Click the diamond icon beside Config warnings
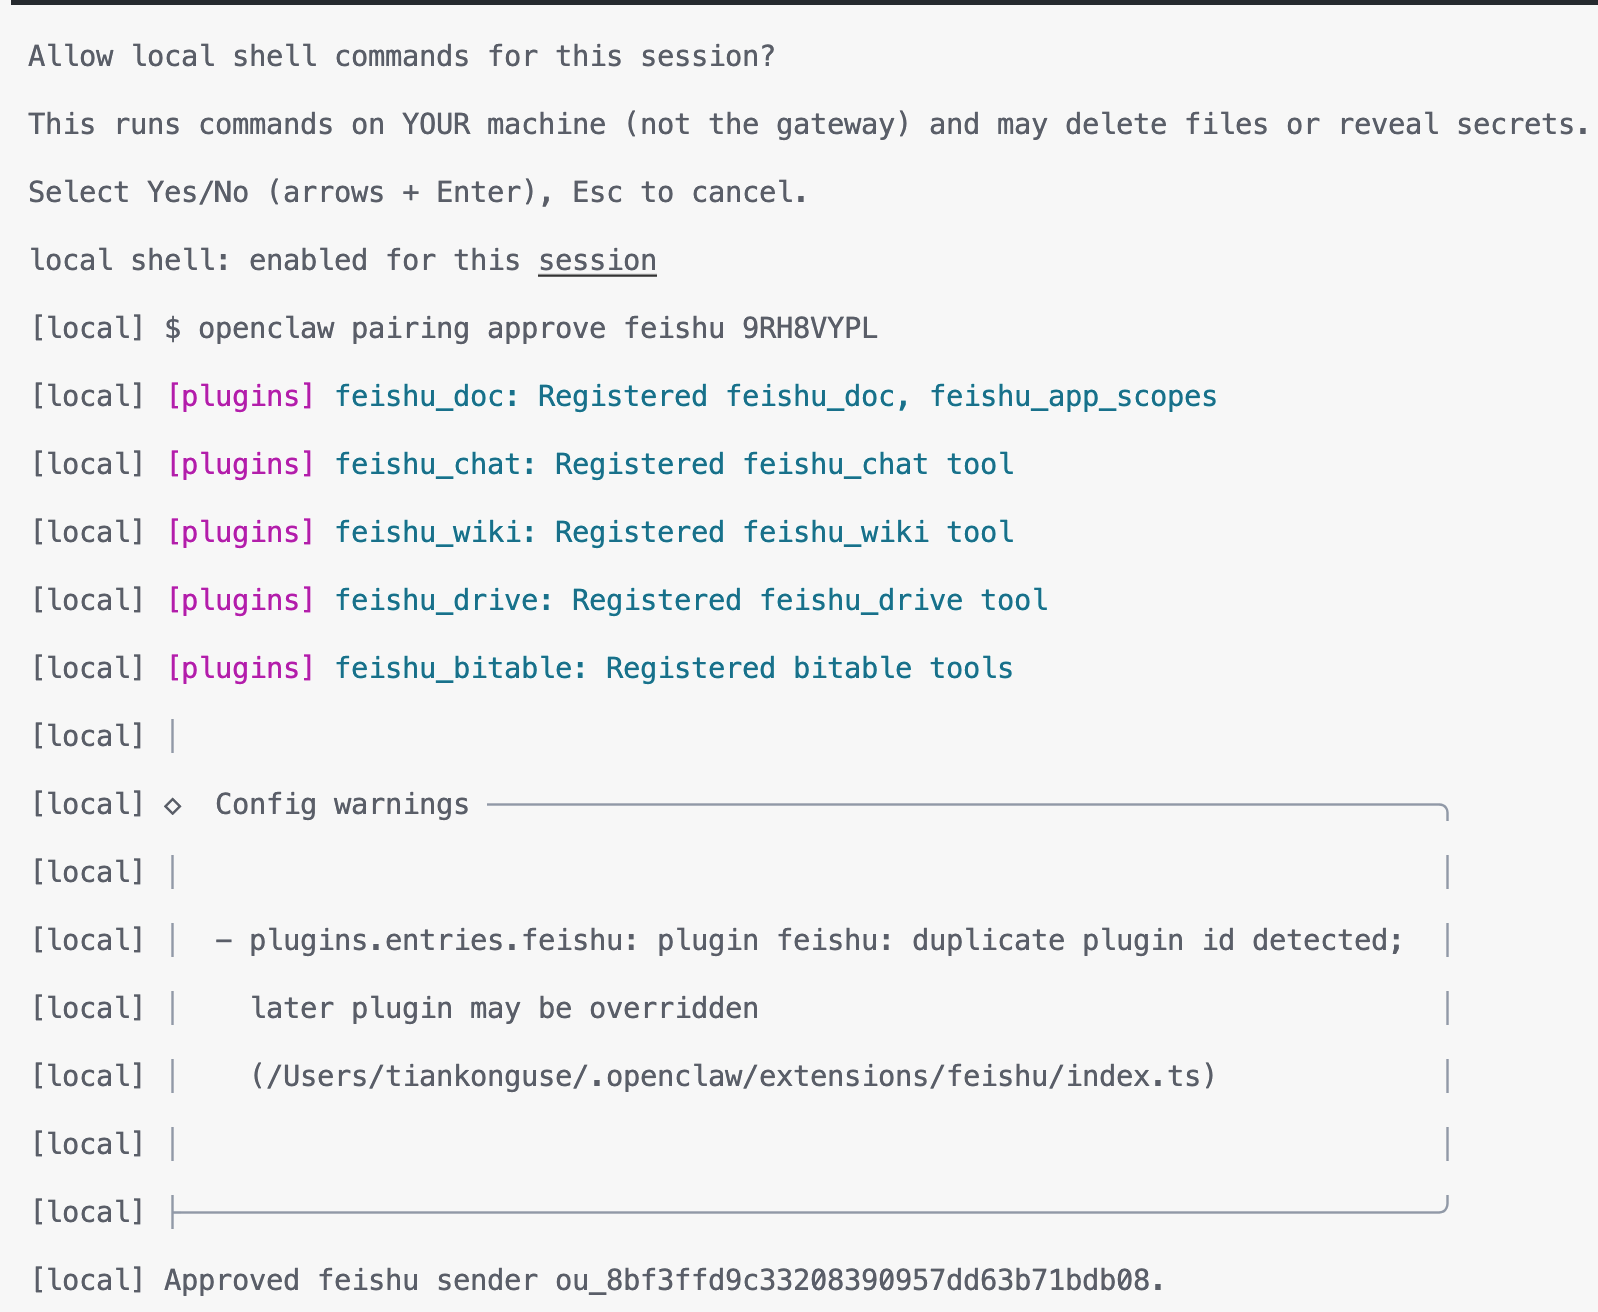This screenshot has height=1312, width=1598. (x=173, y=806)
